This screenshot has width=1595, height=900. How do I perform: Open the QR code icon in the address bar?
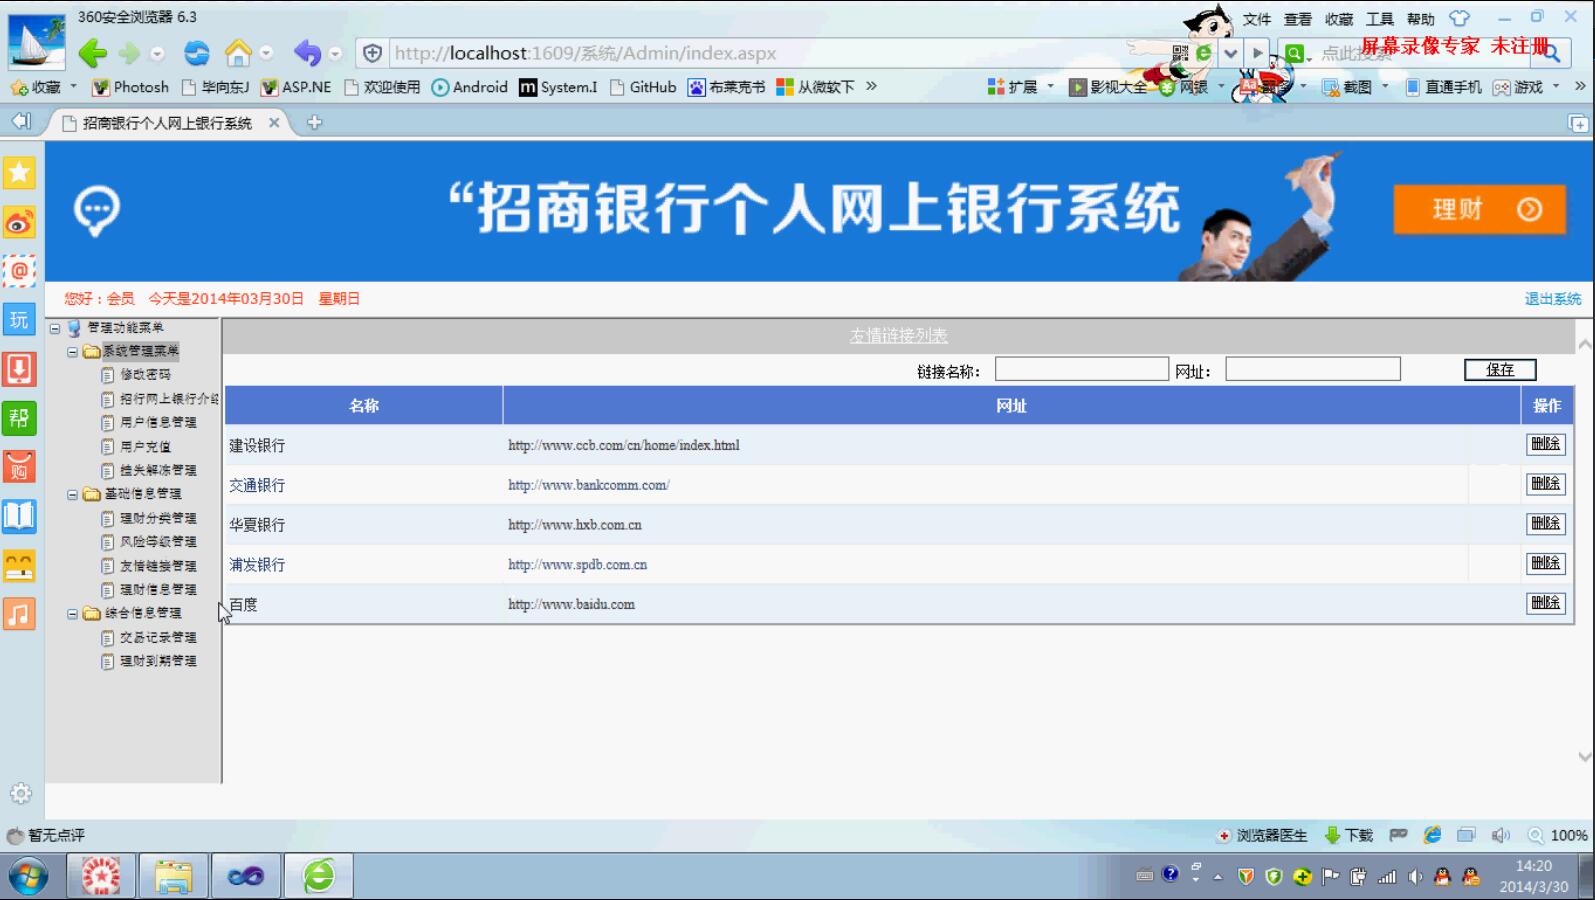click(1180, 53)
